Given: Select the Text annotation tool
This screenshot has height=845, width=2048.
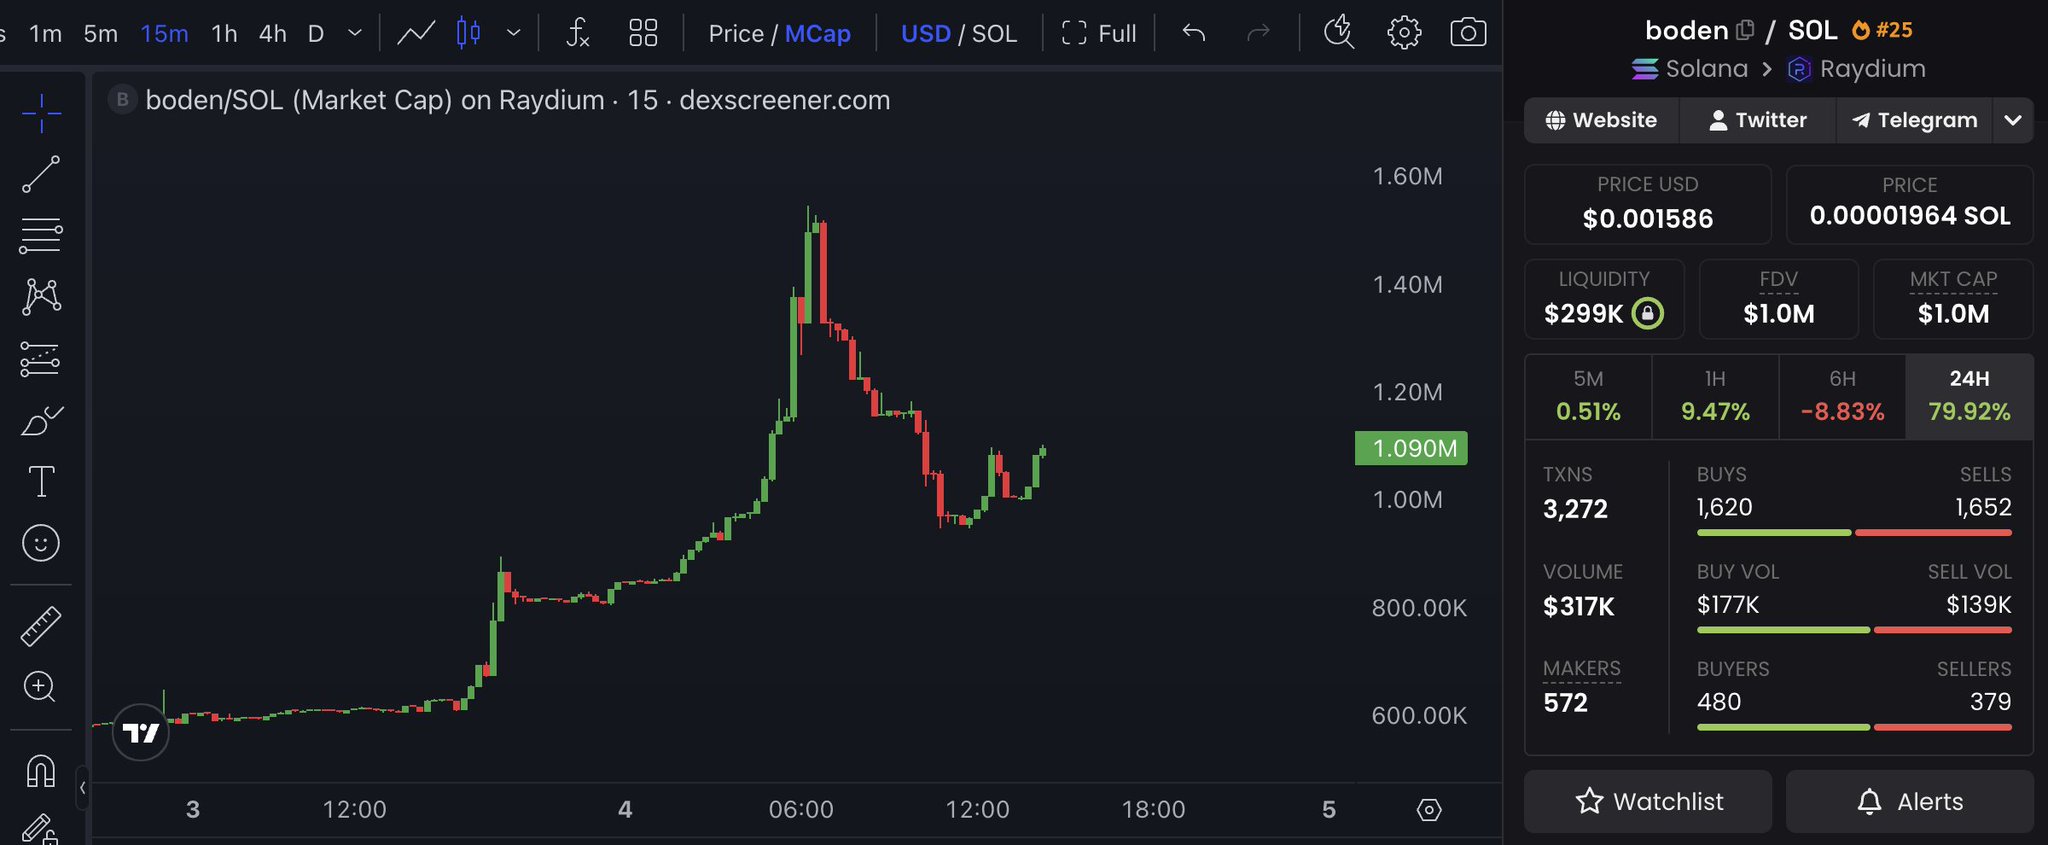Looking at the screenshot, I should pos(41,482).
